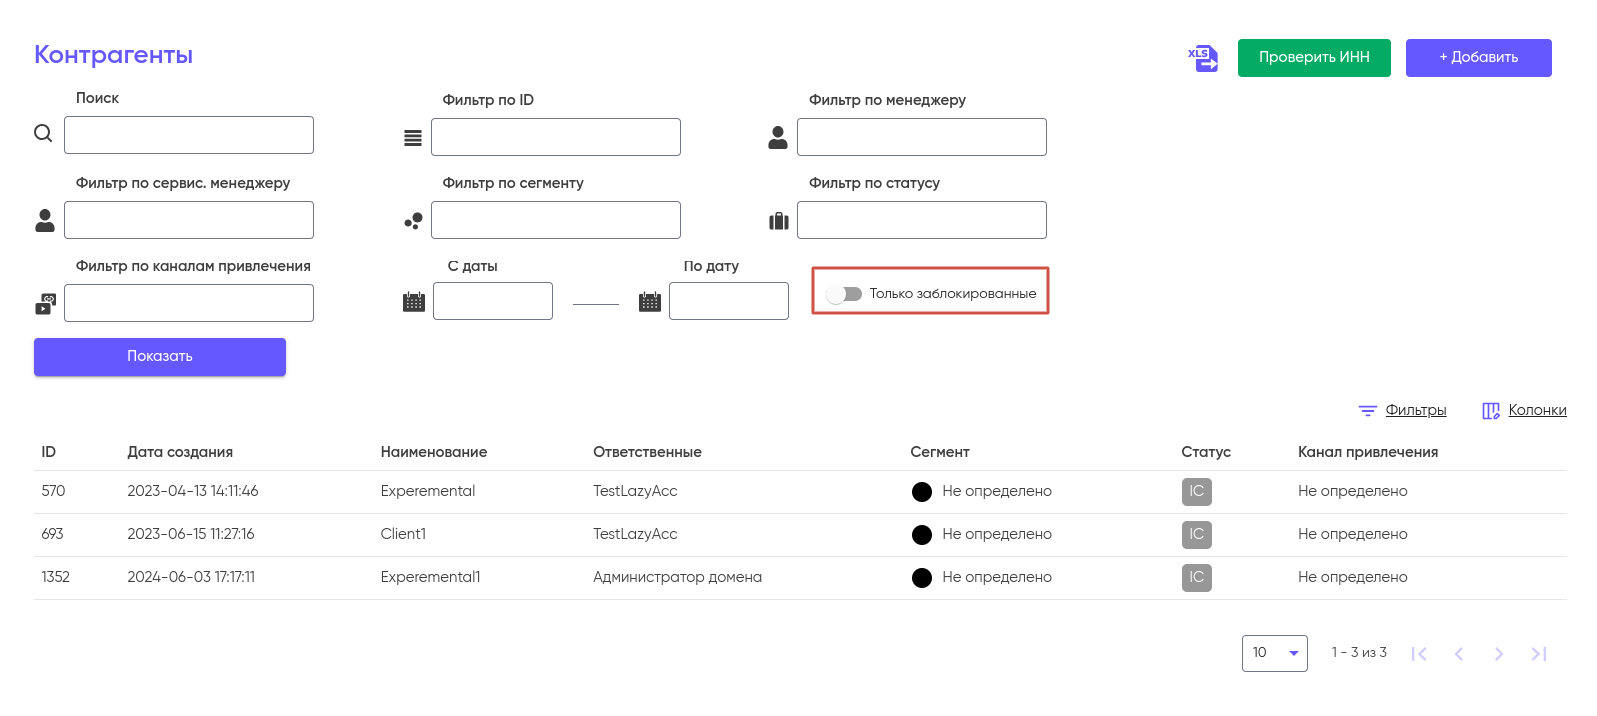Viewport: 1597px width, 716px height.
Task: Click the XLS export icon
Action: coord(1203,58)
